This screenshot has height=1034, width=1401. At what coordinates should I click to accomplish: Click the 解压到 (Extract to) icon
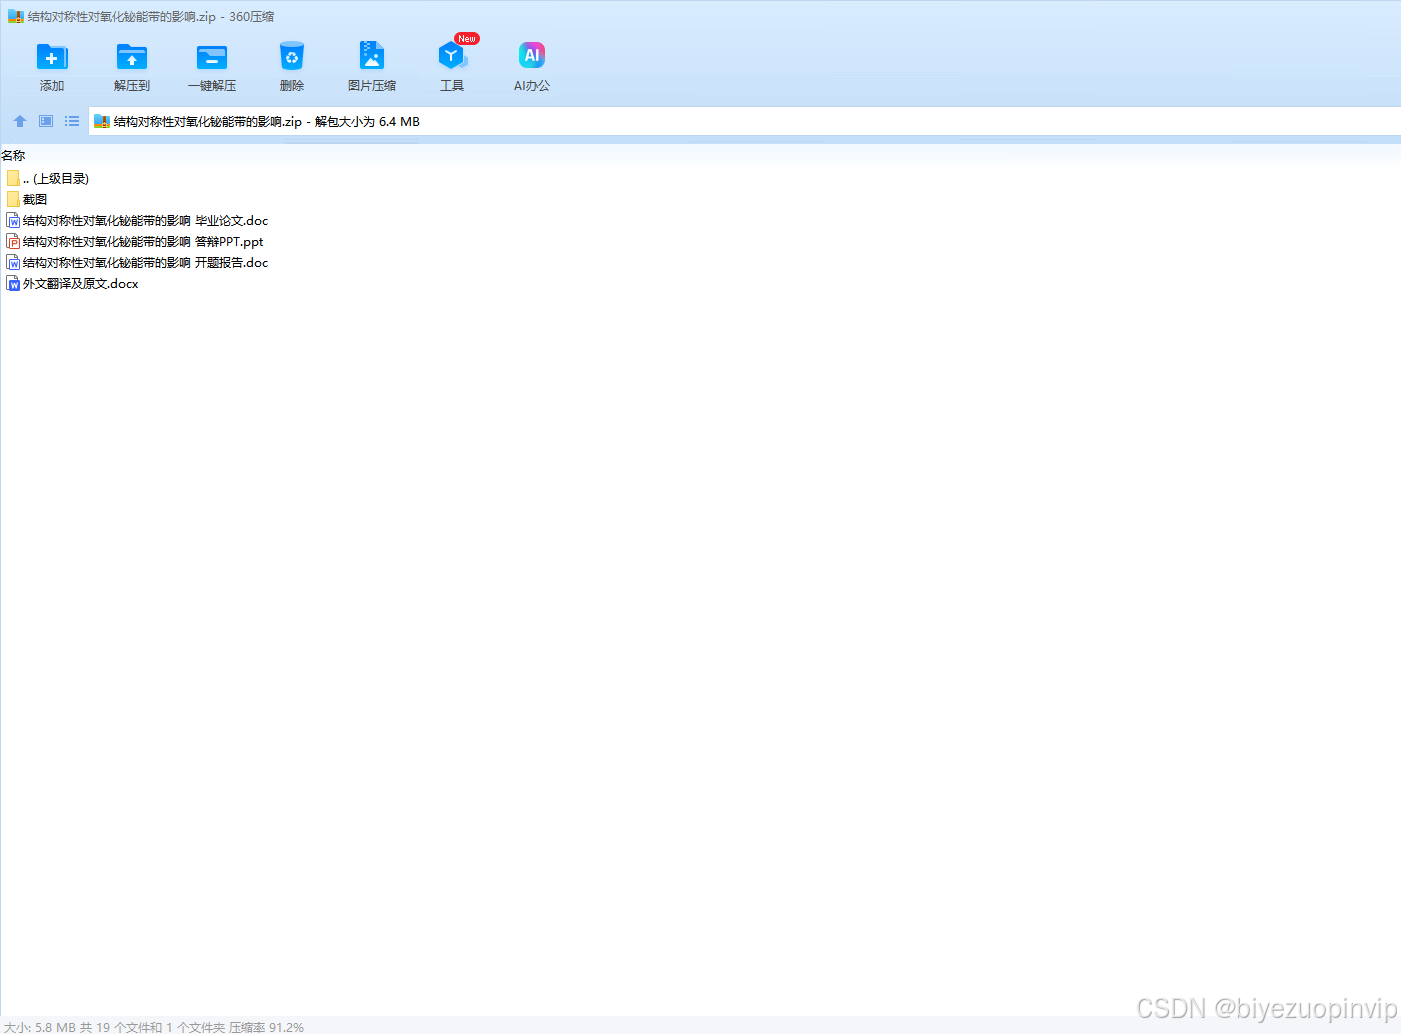click(x=132, y=57)
